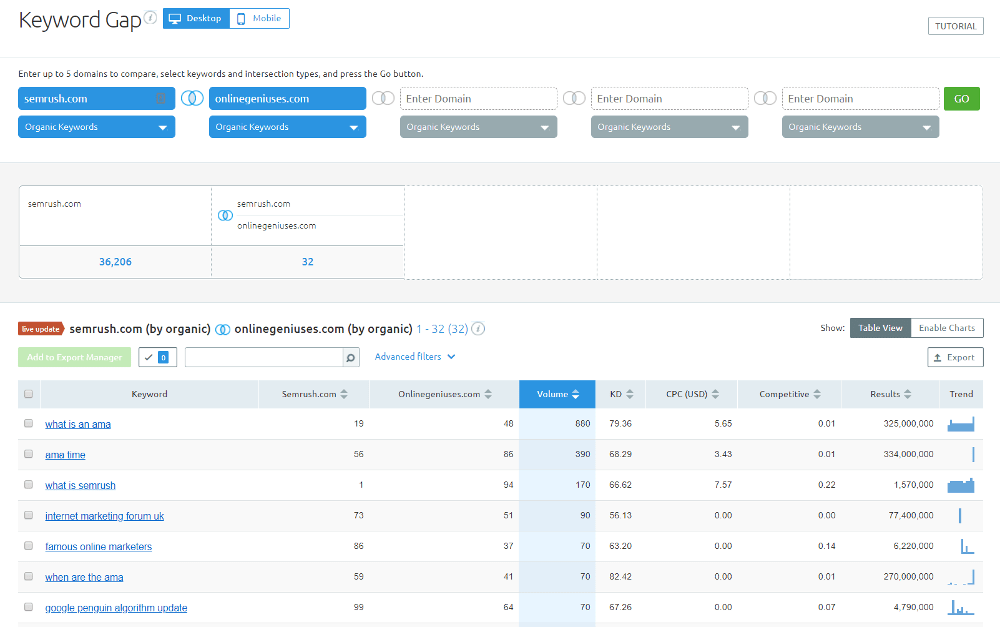
Task: Check the row checkbox for 'what is semrush'
Action: pyautogui.click(x=29, y=485)
